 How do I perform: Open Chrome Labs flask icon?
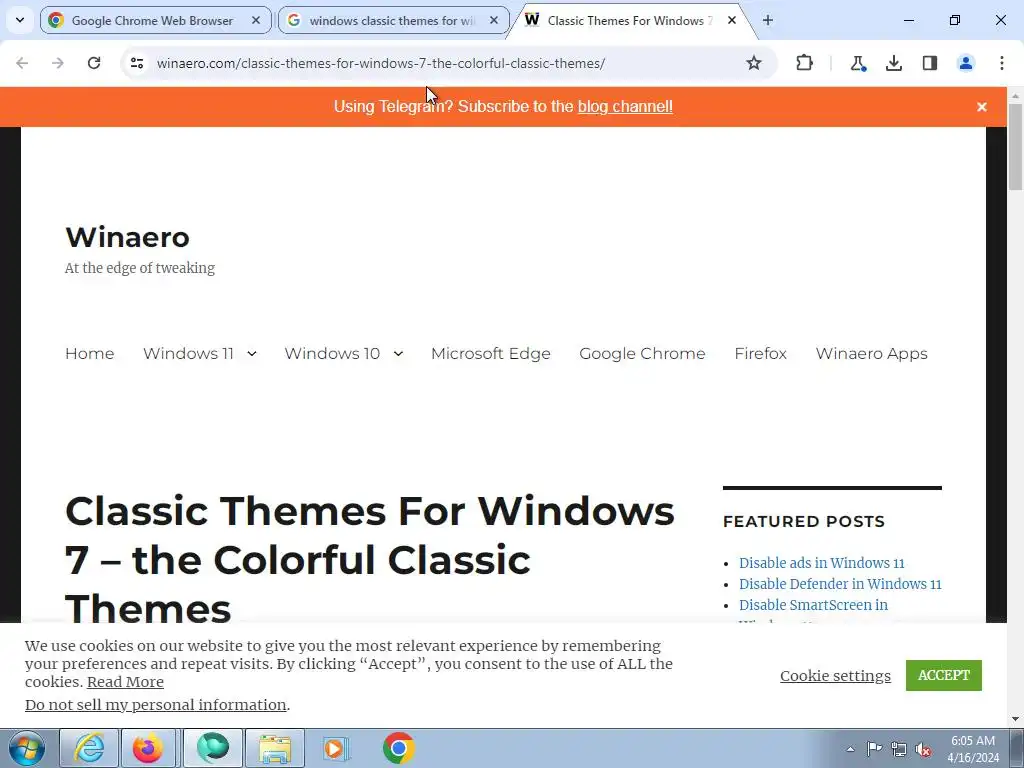(x=857, y=63)
